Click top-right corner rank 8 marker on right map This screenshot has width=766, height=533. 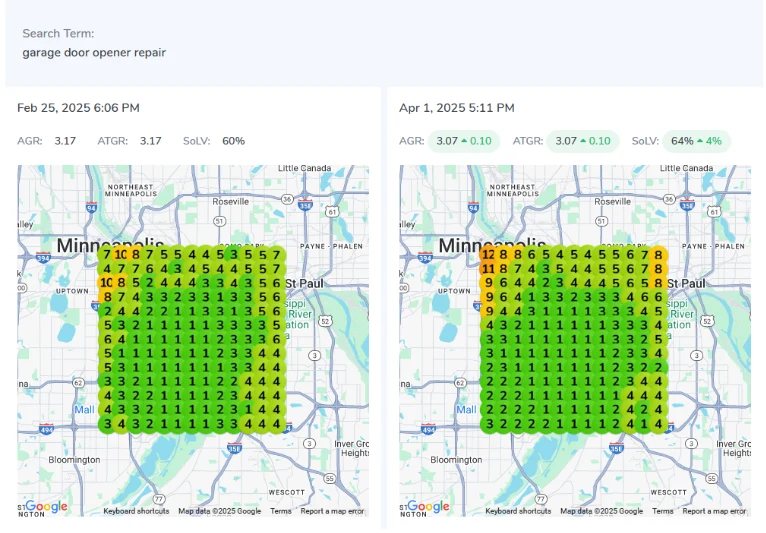[658, 254]
